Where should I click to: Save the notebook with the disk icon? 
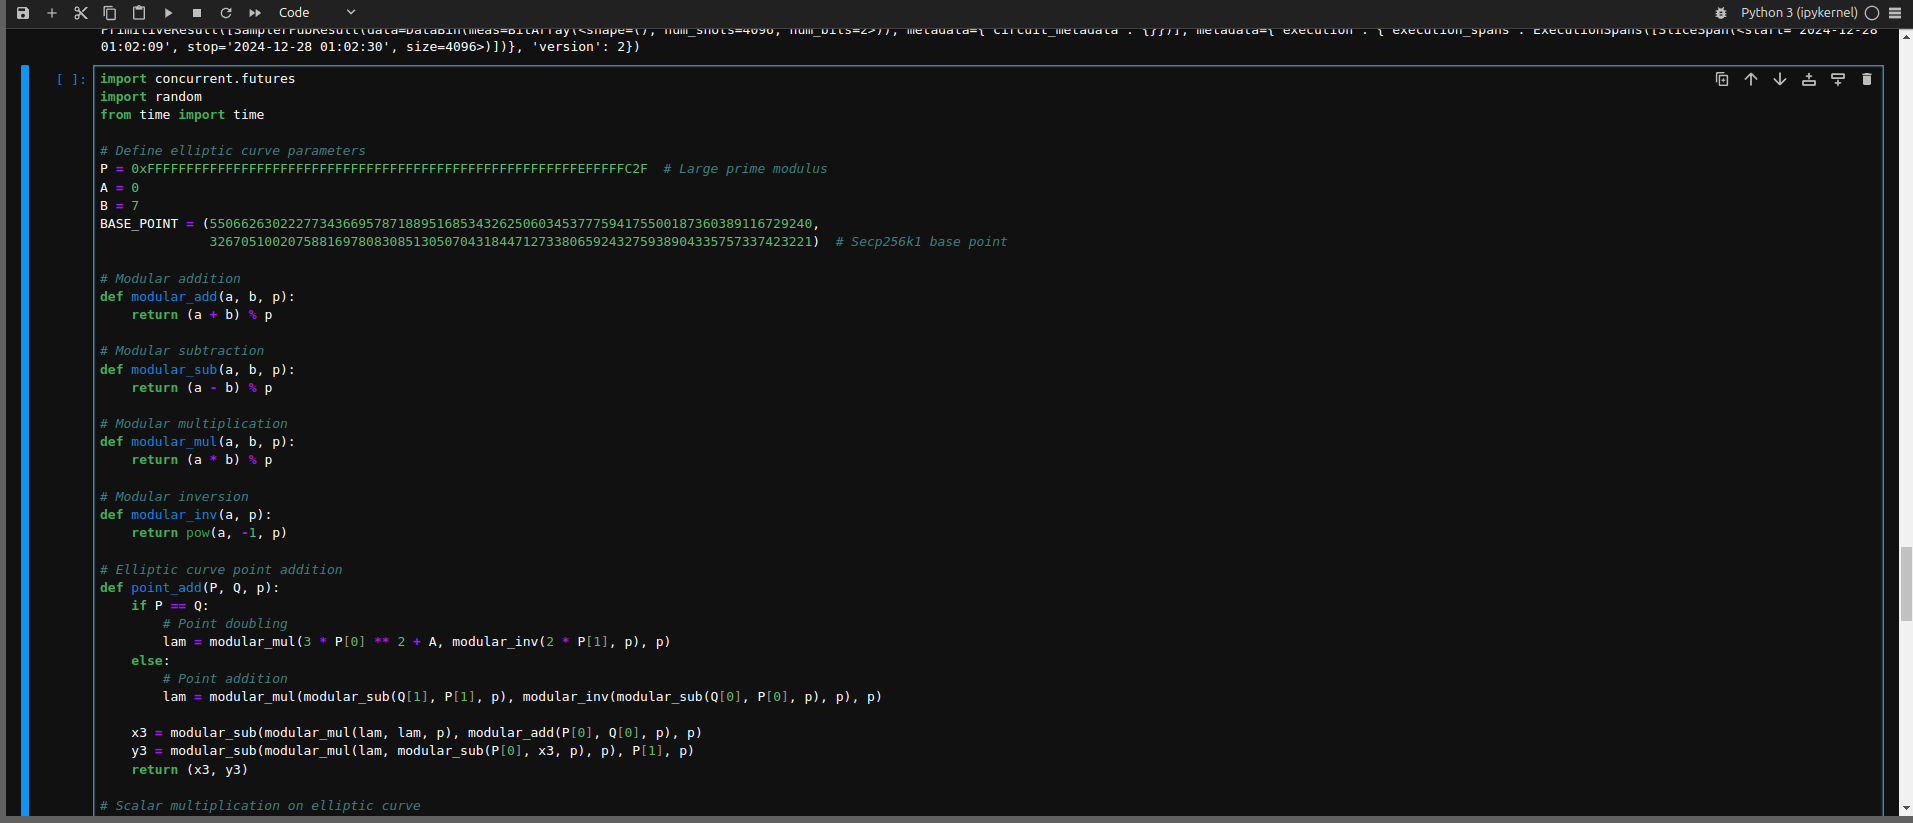(x=23, y=13)
